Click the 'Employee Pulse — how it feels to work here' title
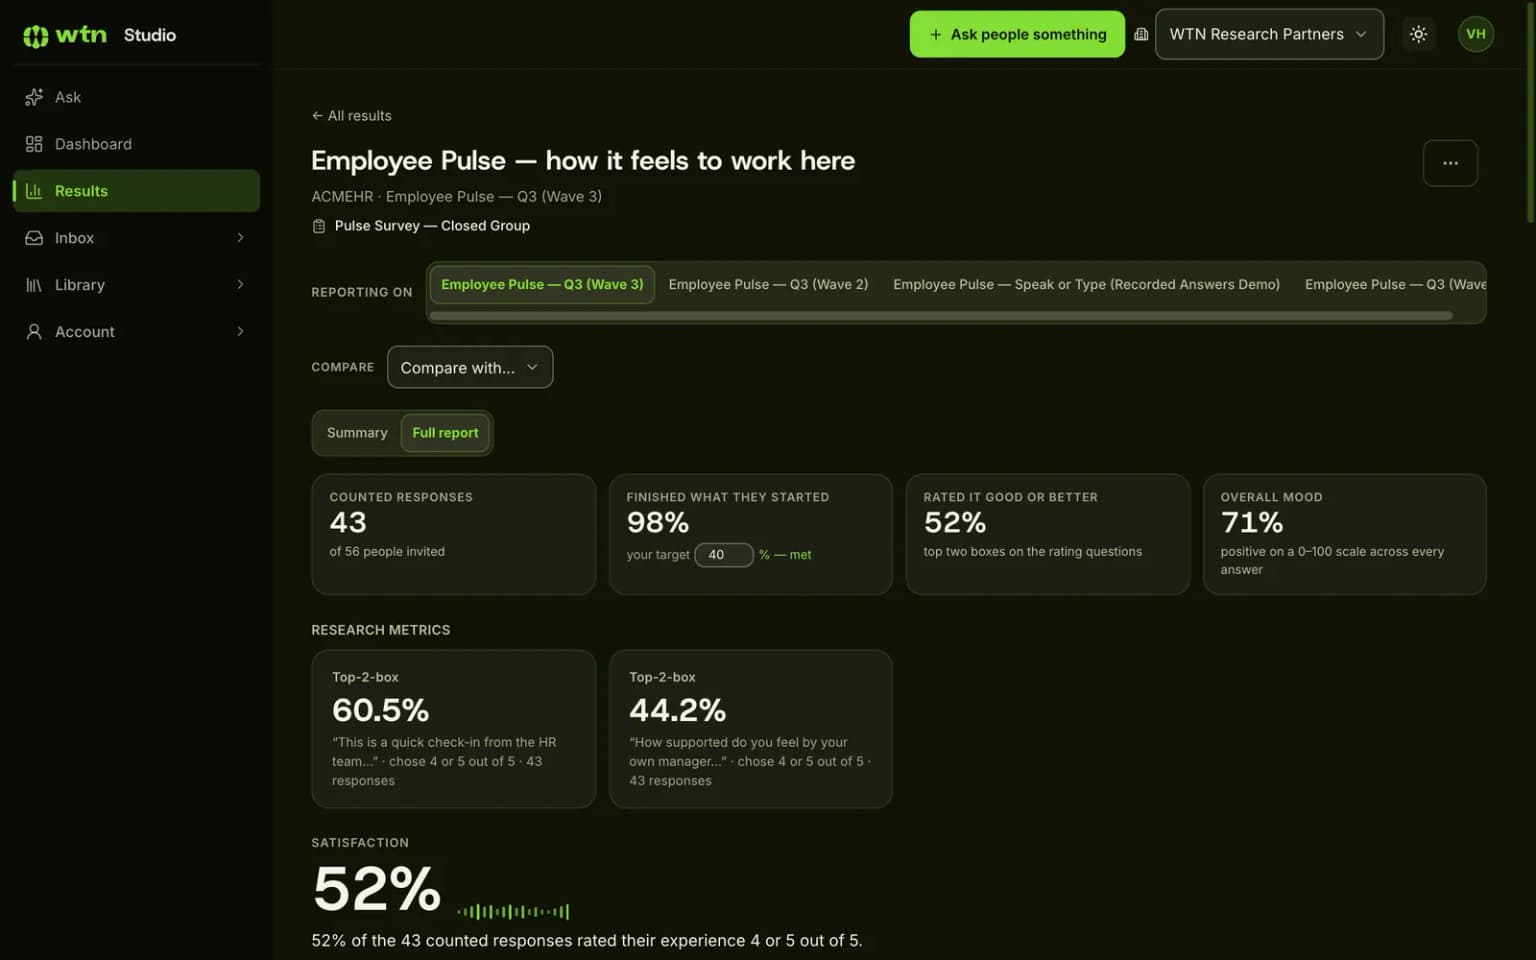 click(583, 161)
